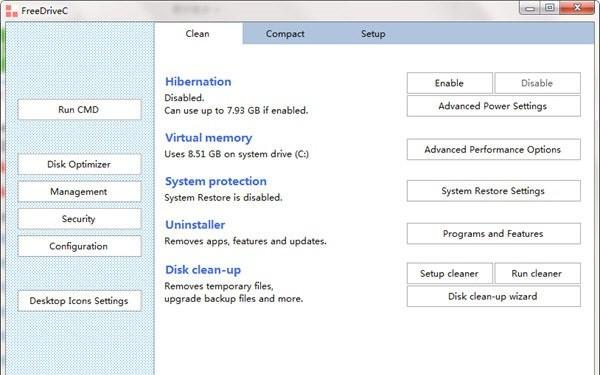The height and width of the screenshot is (375, 600).
Task: Click the Configuration button
Action: (79, 246)
